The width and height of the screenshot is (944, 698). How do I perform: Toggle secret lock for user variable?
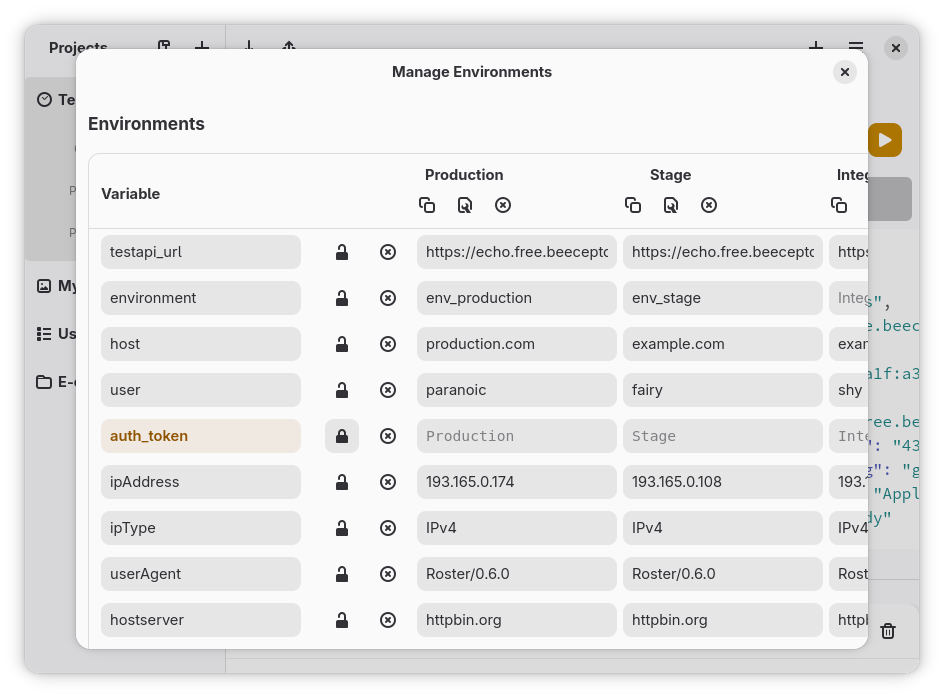click(342, 390)
